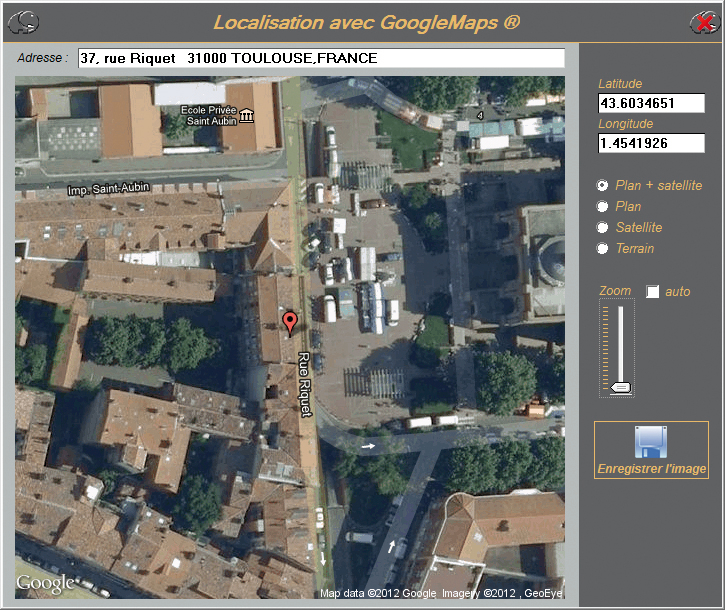Image resolution: width=725 pixels, height=610 pixels.
Task: Click the red location marker pin
Action: (290, 324)
